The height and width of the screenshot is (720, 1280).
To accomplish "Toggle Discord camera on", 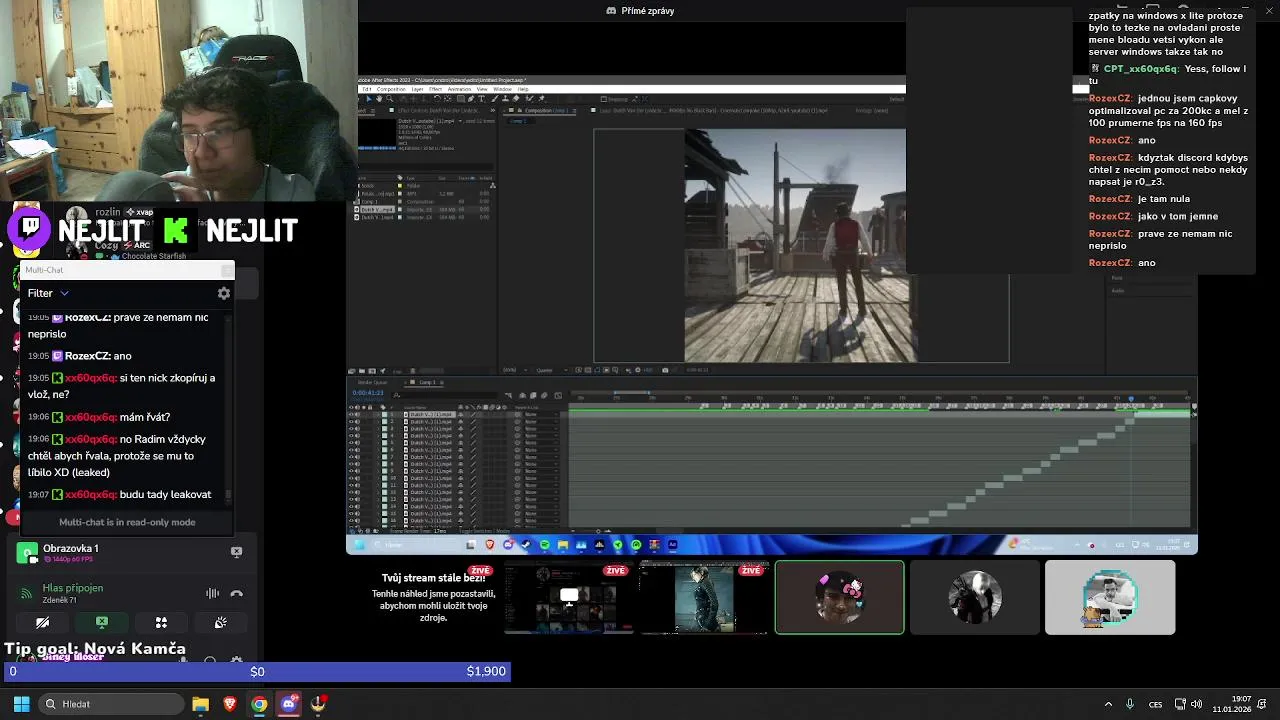I will pos(42,622).
